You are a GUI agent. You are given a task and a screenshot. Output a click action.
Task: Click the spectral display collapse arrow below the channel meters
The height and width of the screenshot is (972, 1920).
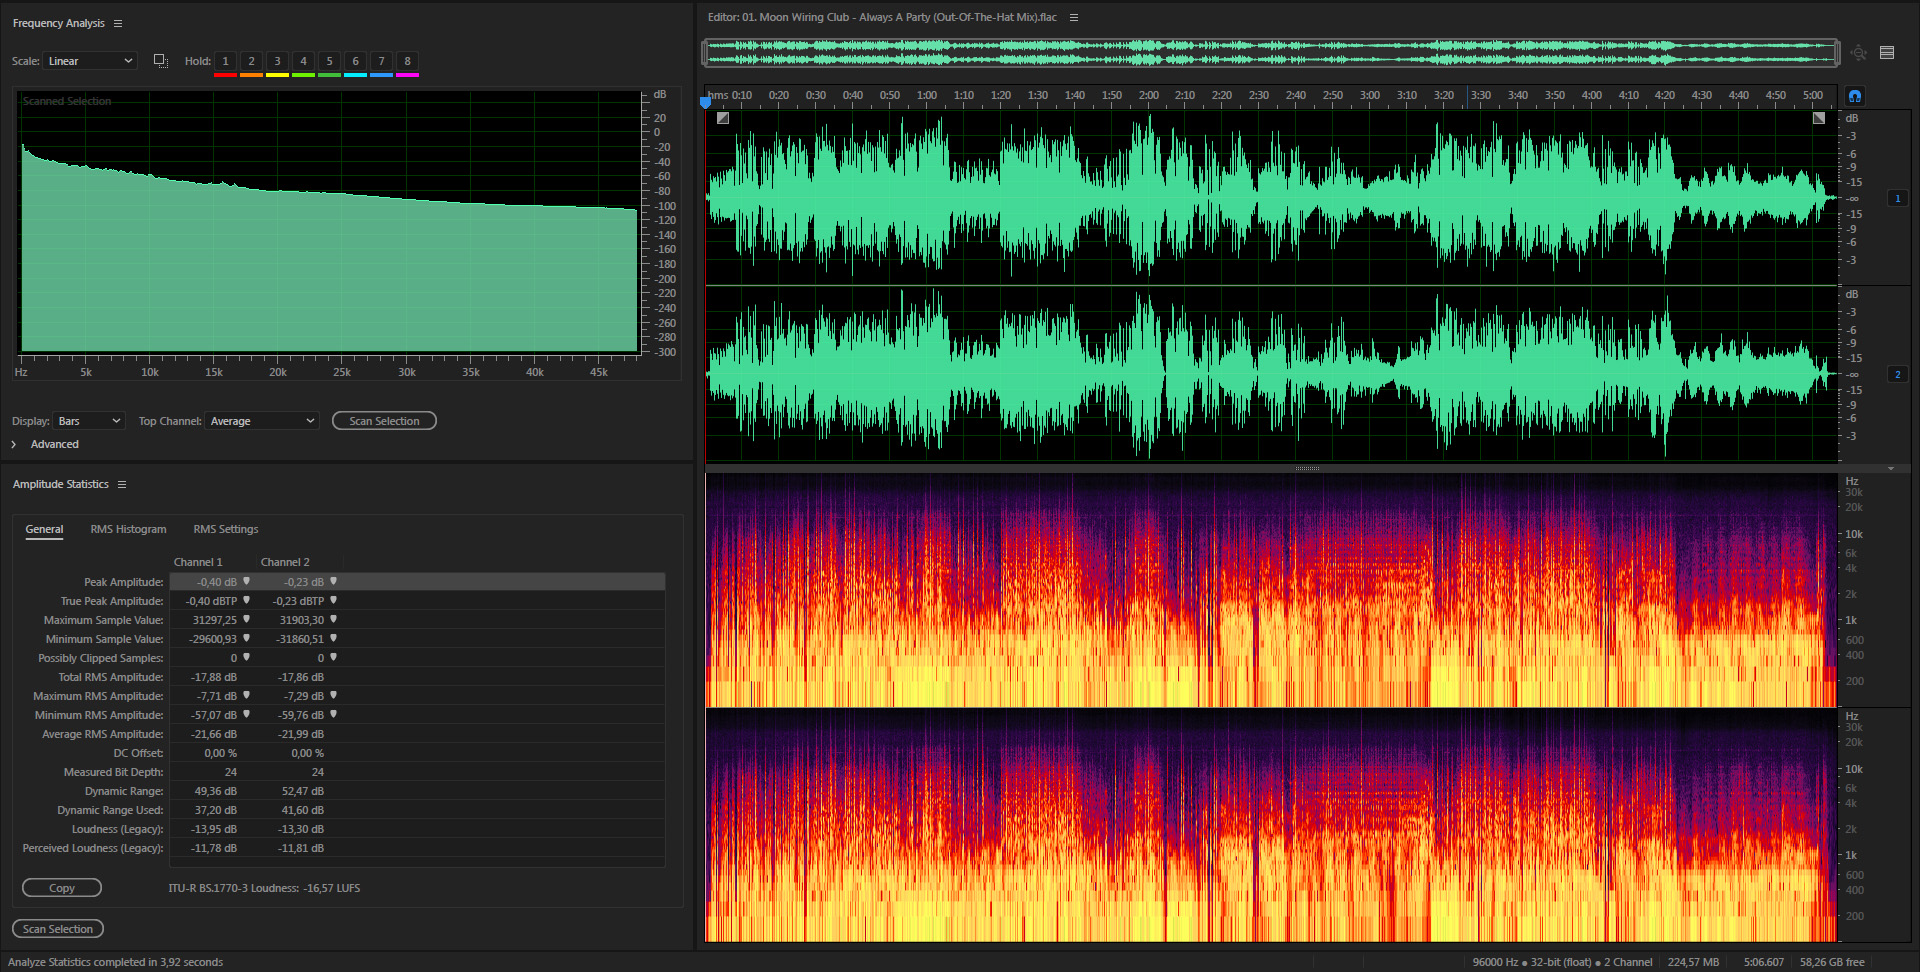pos(1890,468)
